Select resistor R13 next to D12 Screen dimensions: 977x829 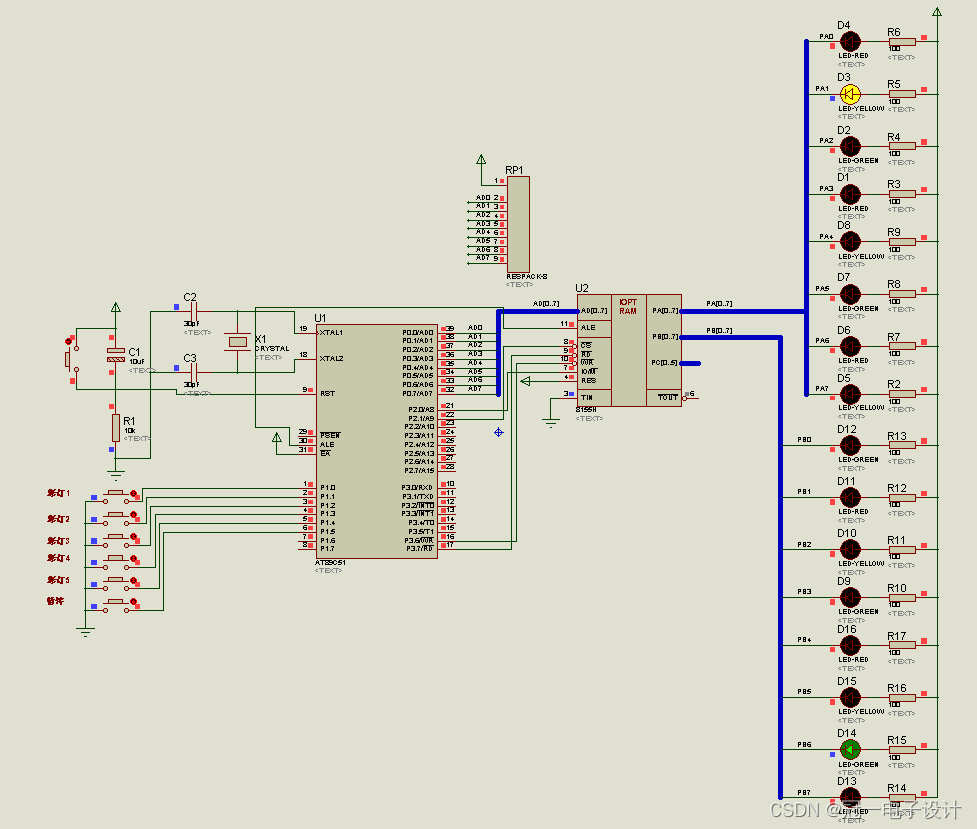[902, 446]
